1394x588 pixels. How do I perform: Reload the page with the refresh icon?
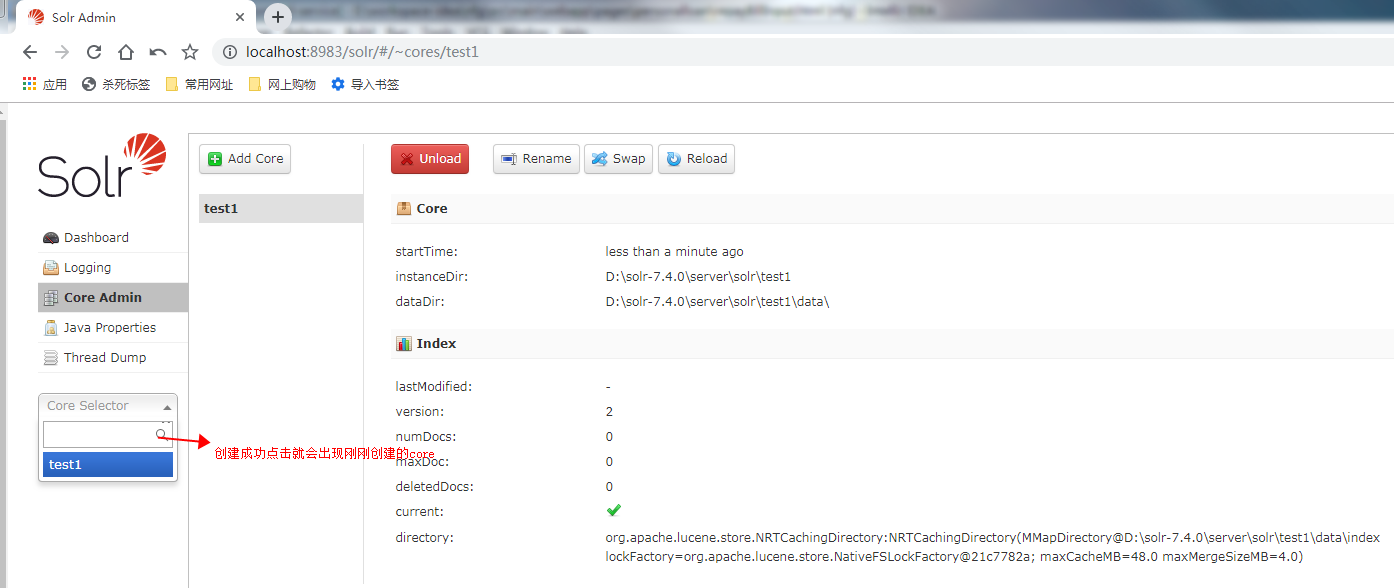[94, 52]
